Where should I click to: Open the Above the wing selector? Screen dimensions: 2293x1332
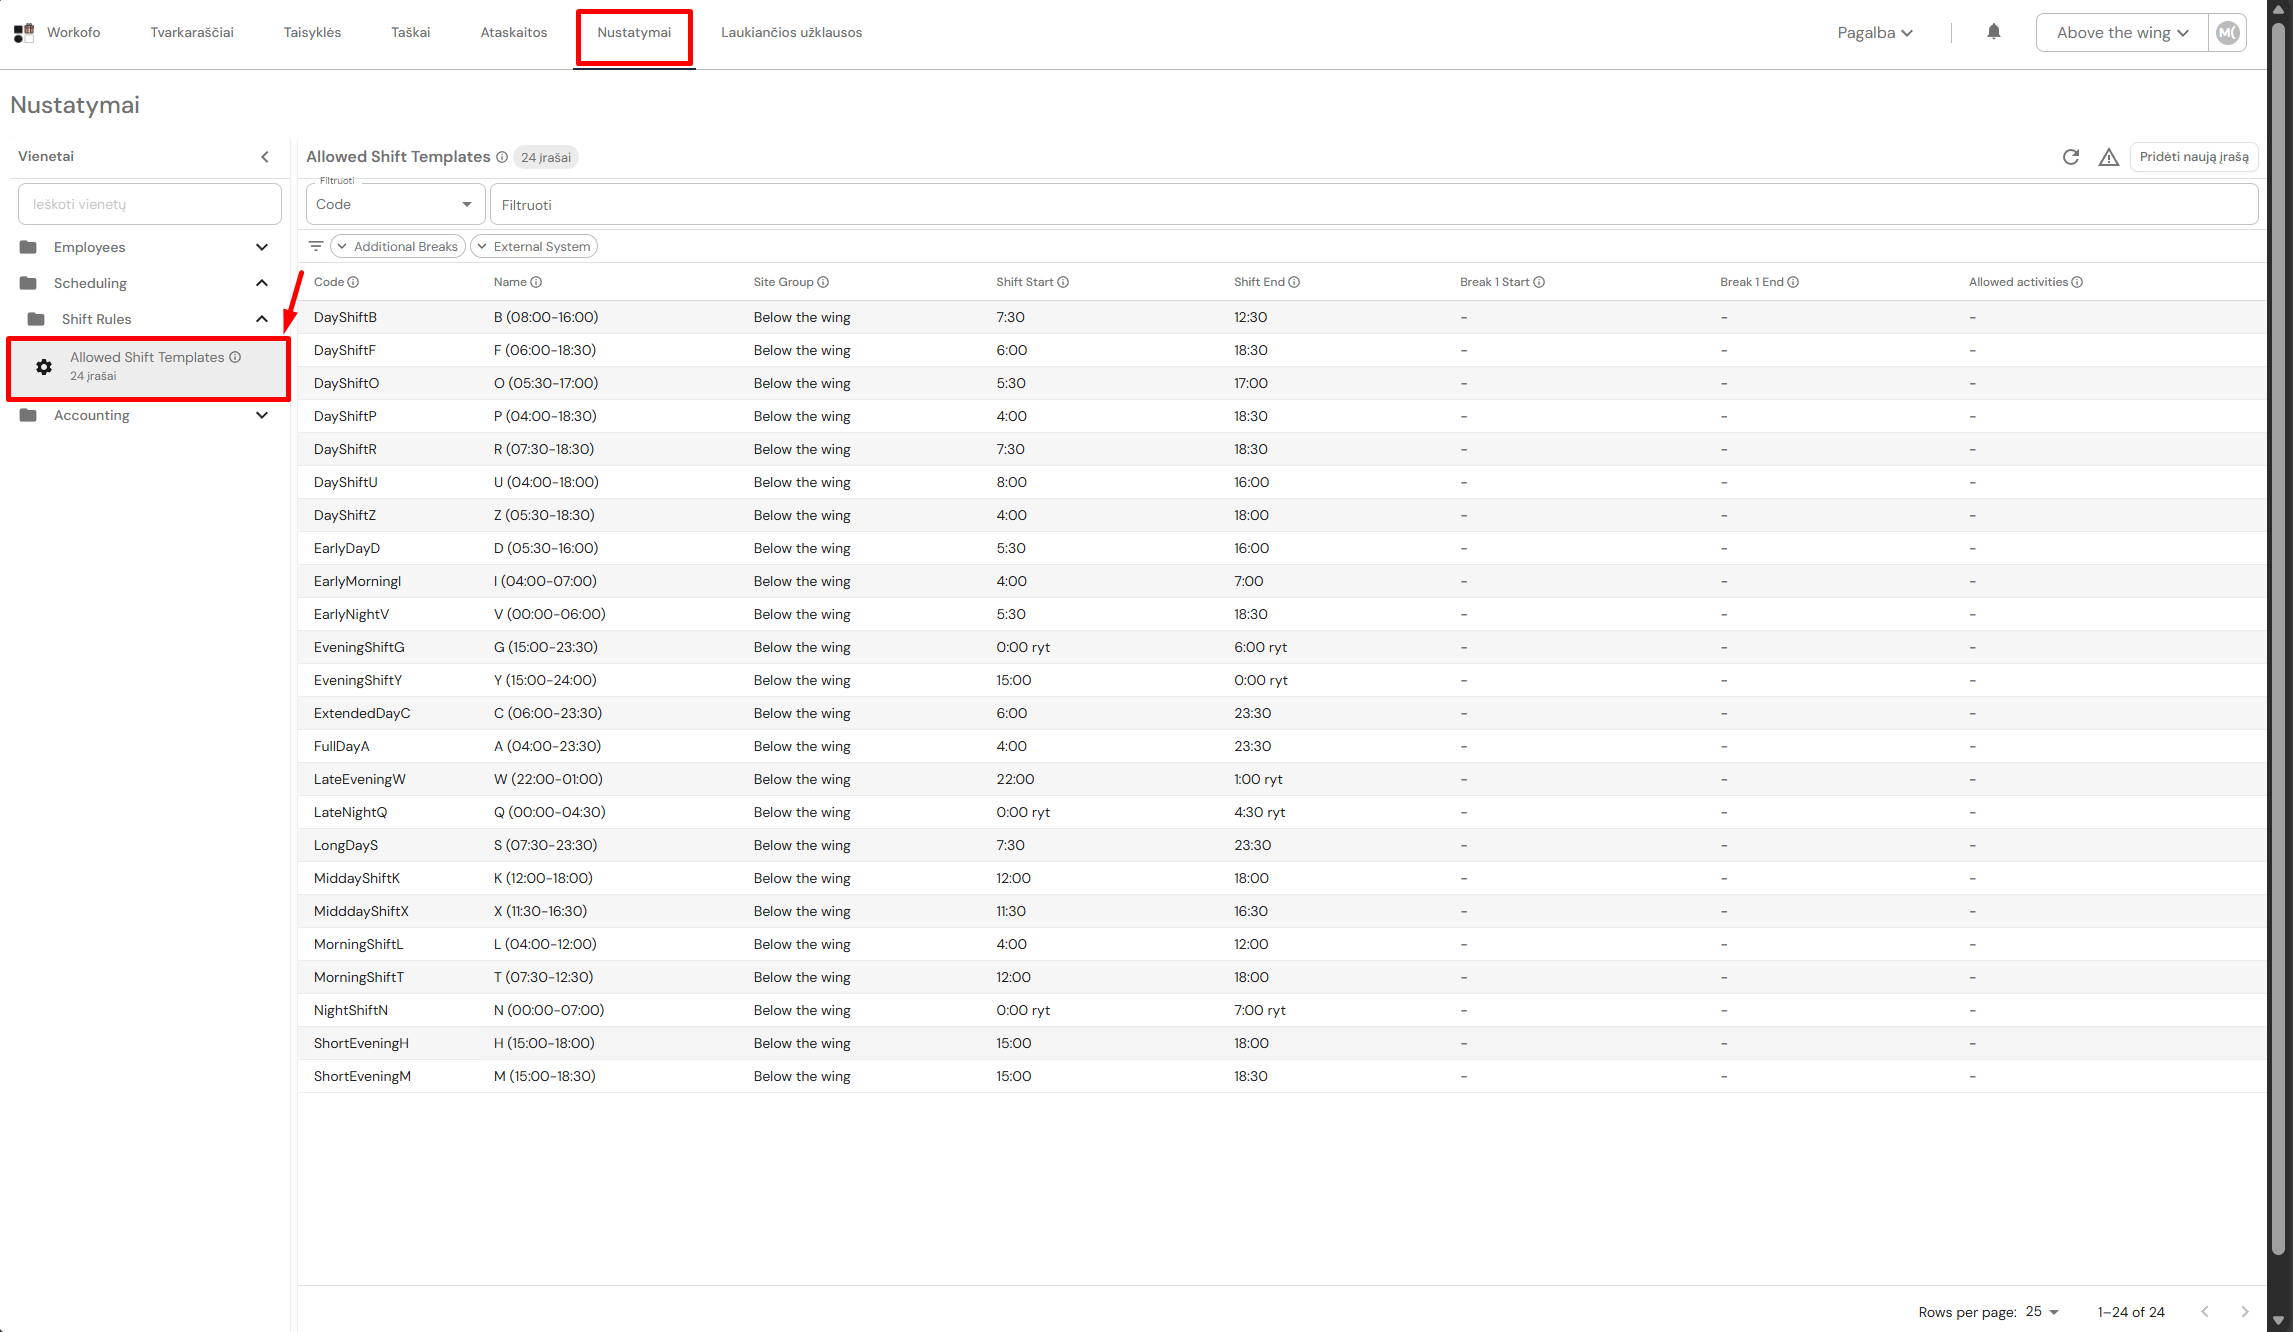click(x=2121, y=33)
